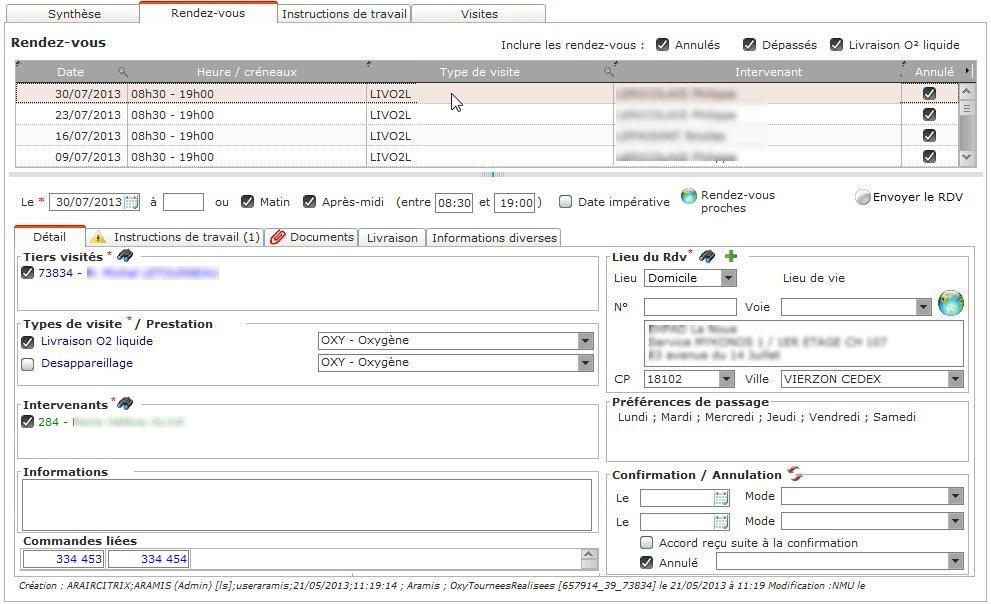
Task: Click the N° street number field
Action: tap(690, 307)
